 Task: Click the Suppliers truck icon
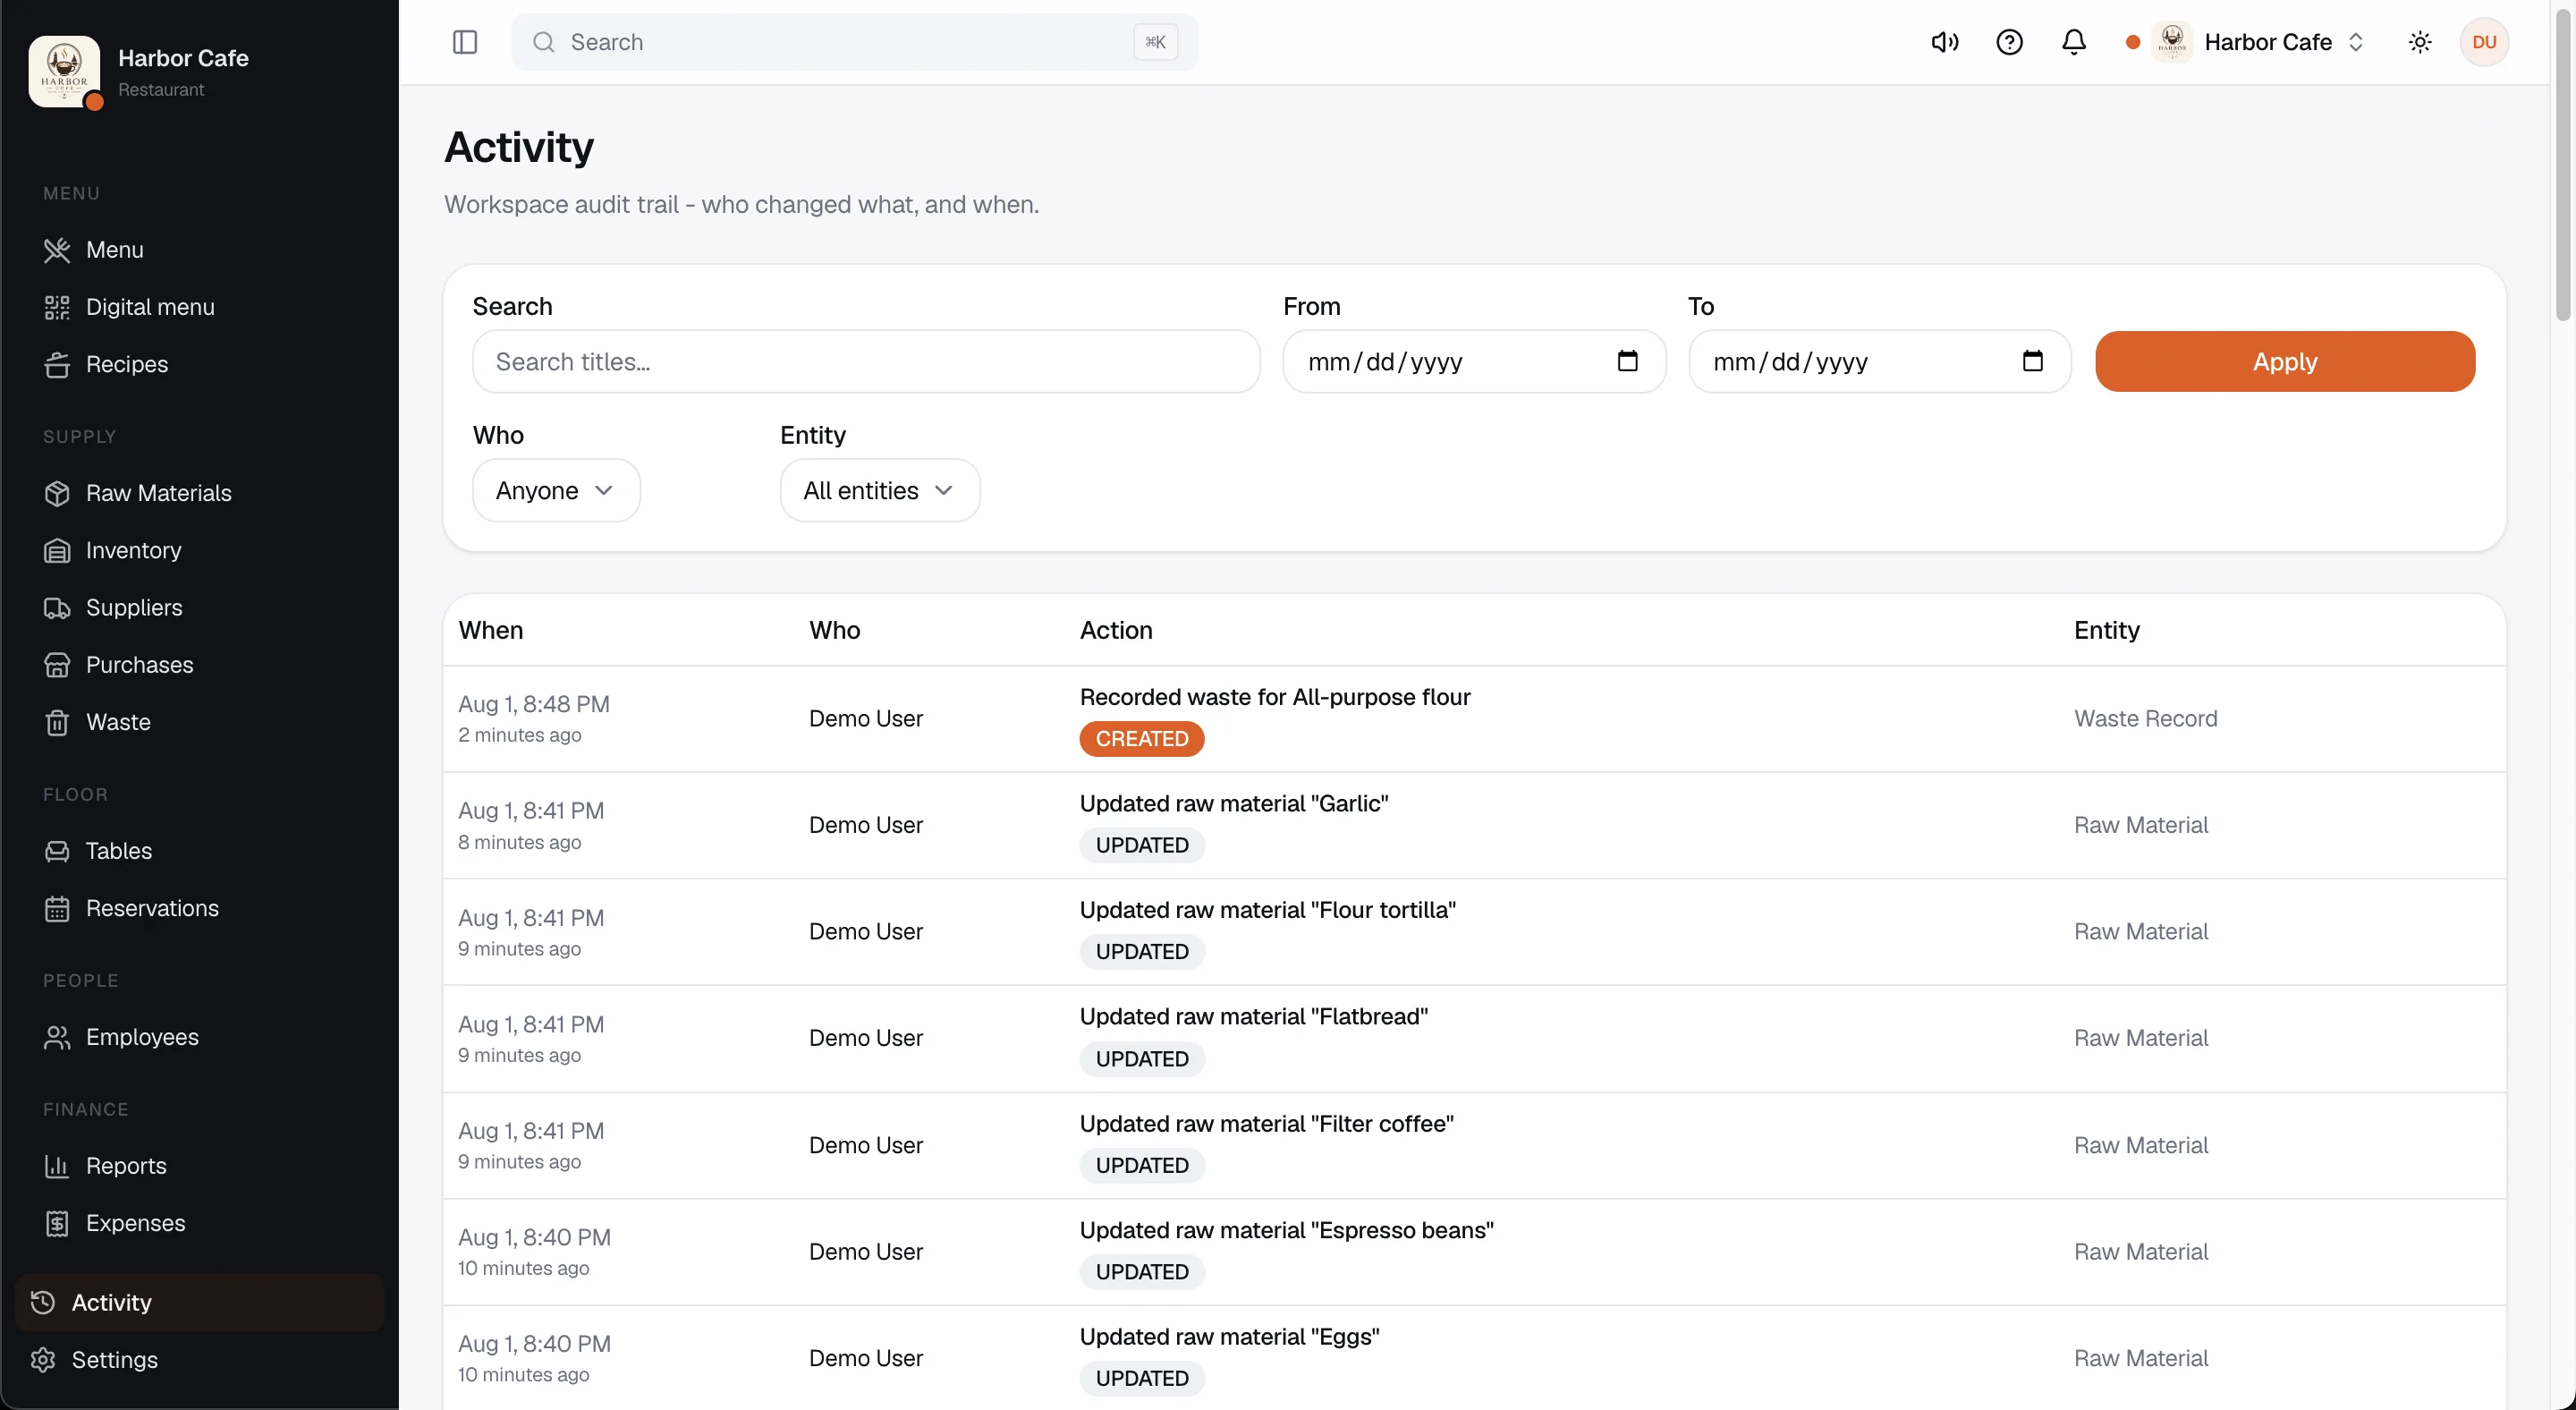click(57, 607)
